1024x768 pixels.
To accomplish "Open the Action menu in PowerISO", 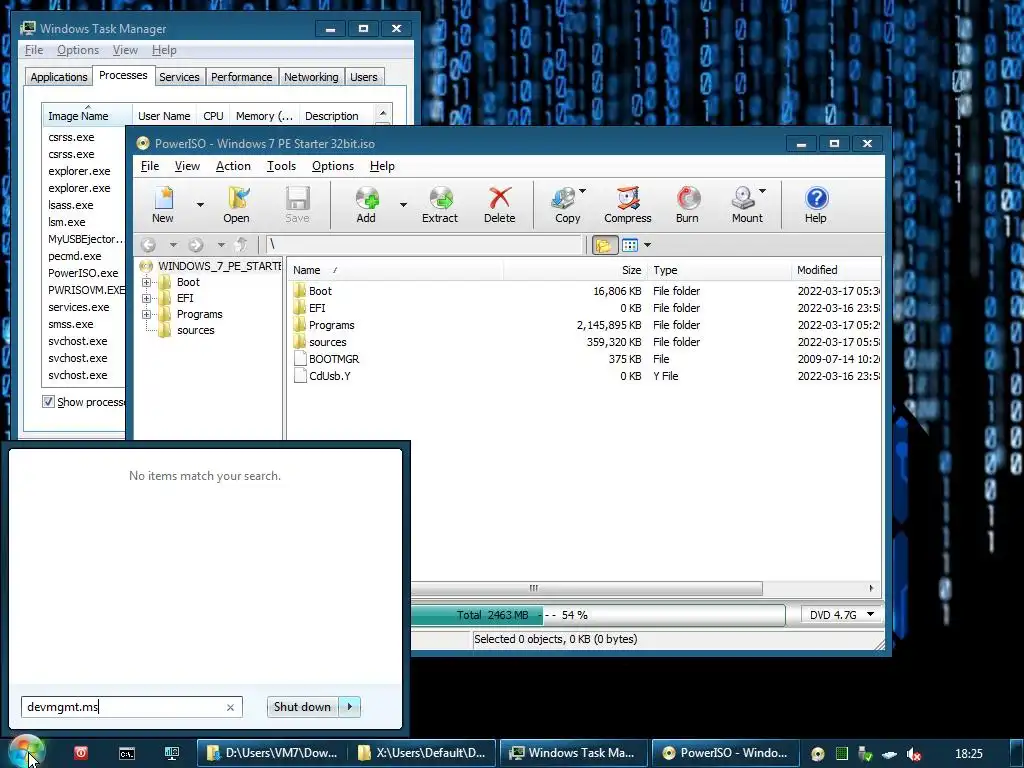I will click(x=233, y=166).
